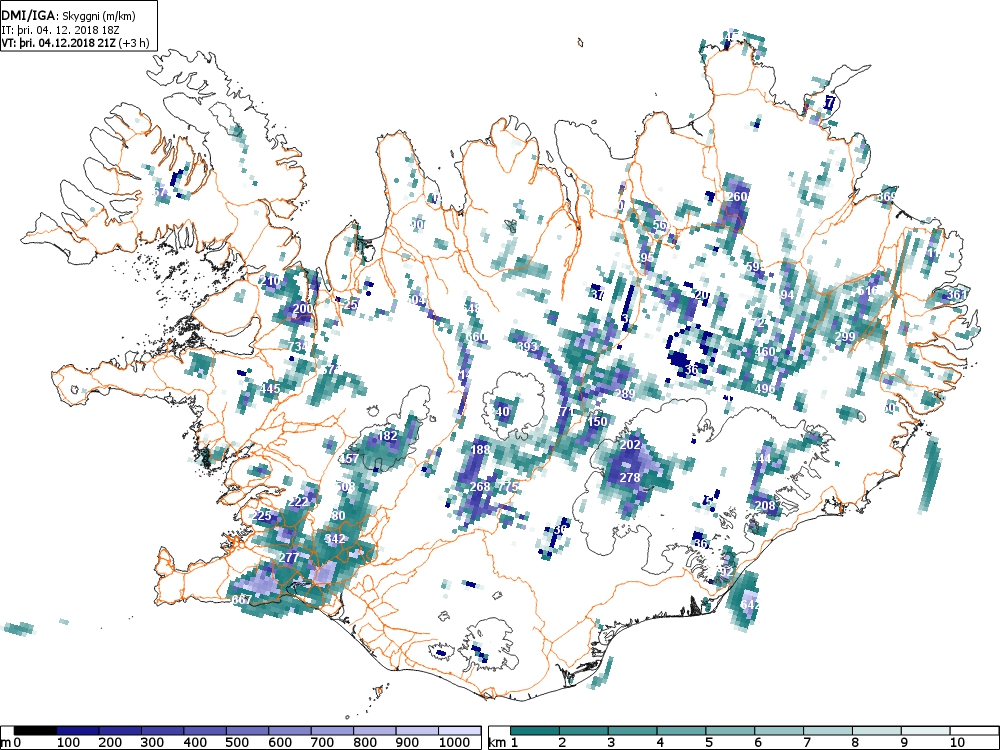Click the '10' label on the kilometre legend
This screenshot has width=1000, height=750.
pyautogui.click(x=957, y=742)
